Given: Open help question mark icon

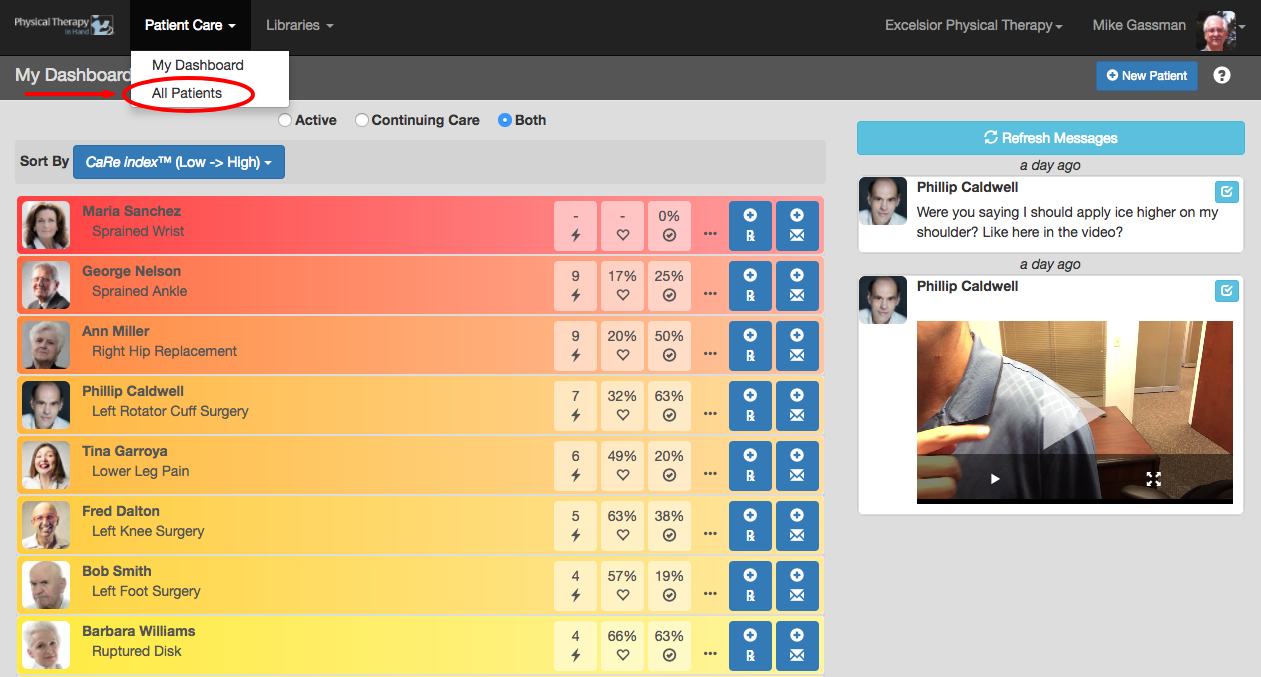Looking at the screenshot, I should [x=1221, y=75].
